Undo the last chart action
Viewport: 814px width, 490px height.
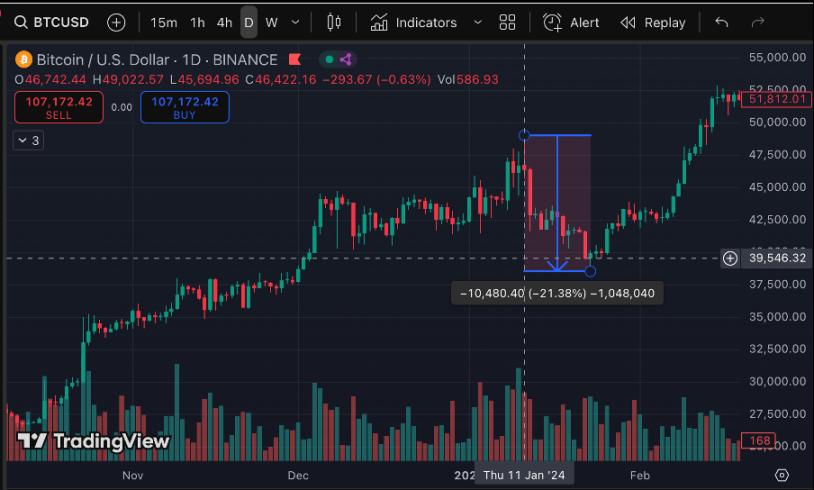[x=722, y=22]
